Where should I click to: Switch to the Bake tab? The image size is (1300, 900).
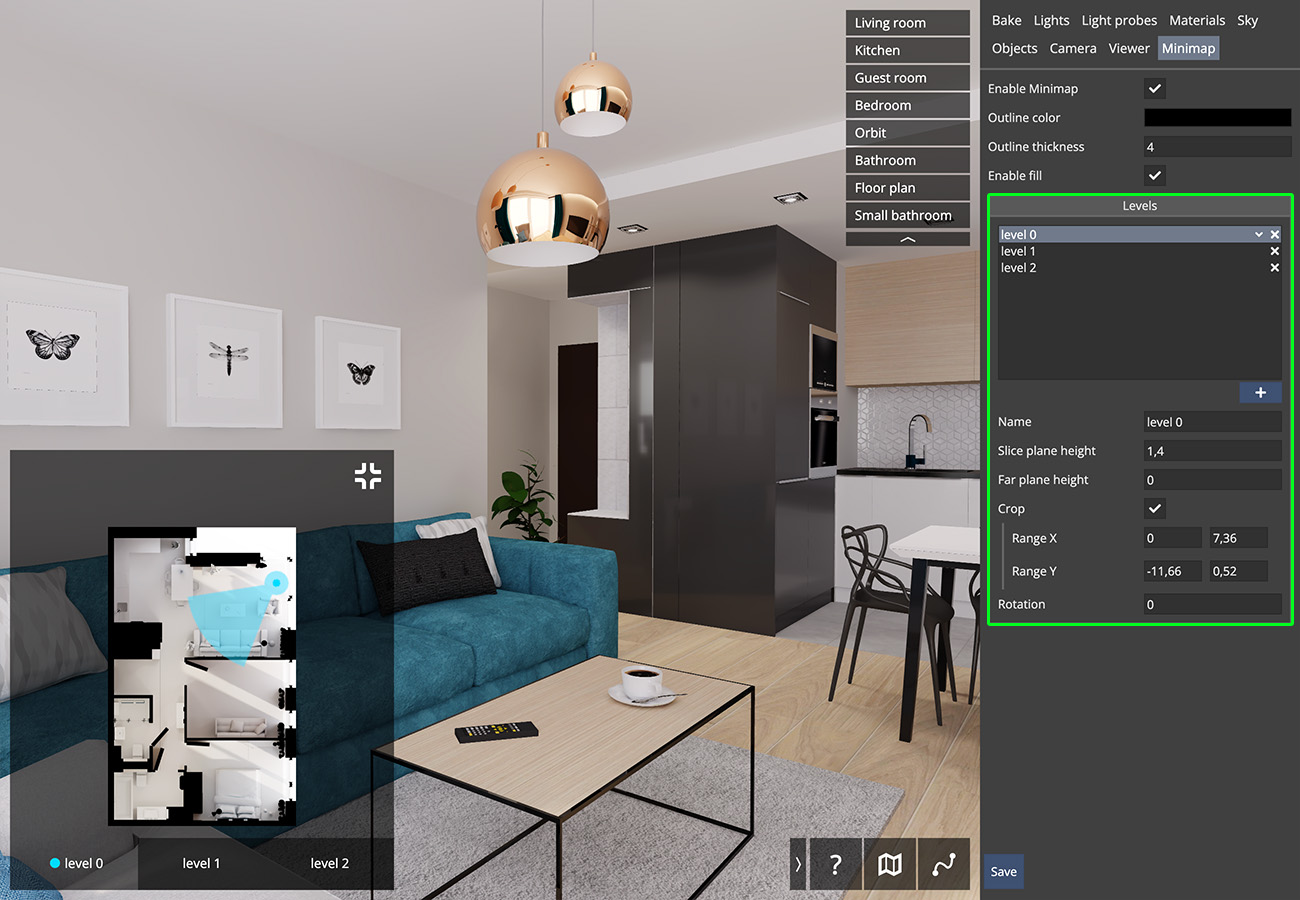1007,20
